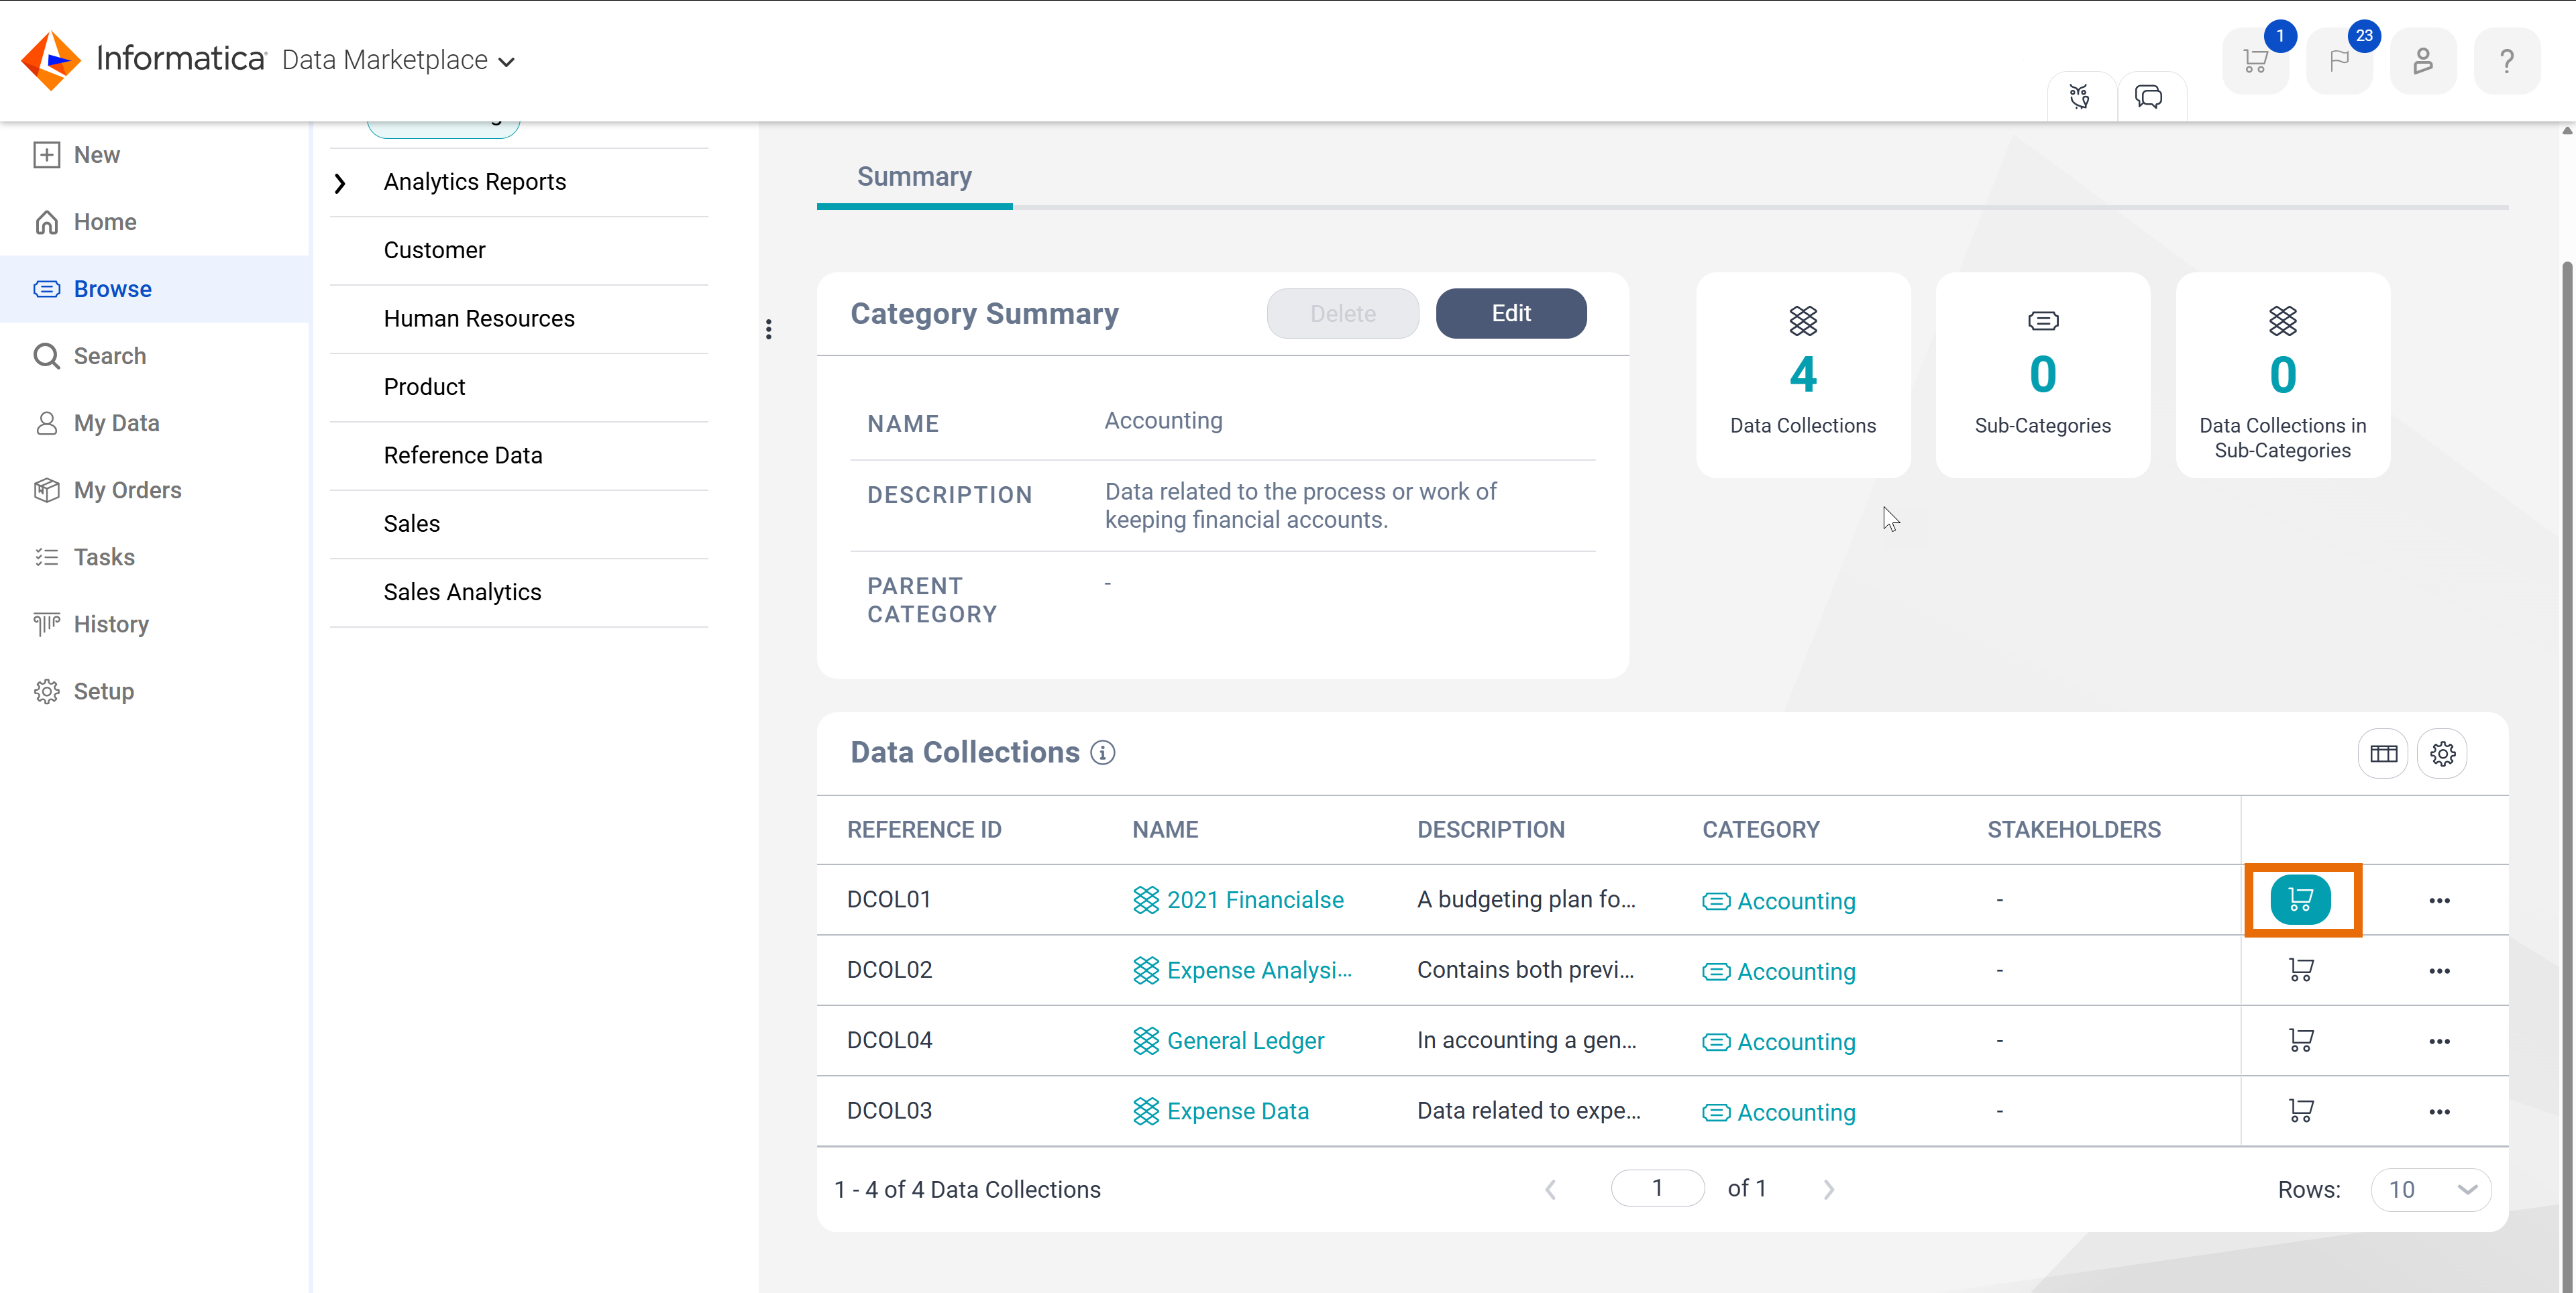Open My Data in left navigation
This screenshot has width=2576, height=1293.
tap(155, 423)
